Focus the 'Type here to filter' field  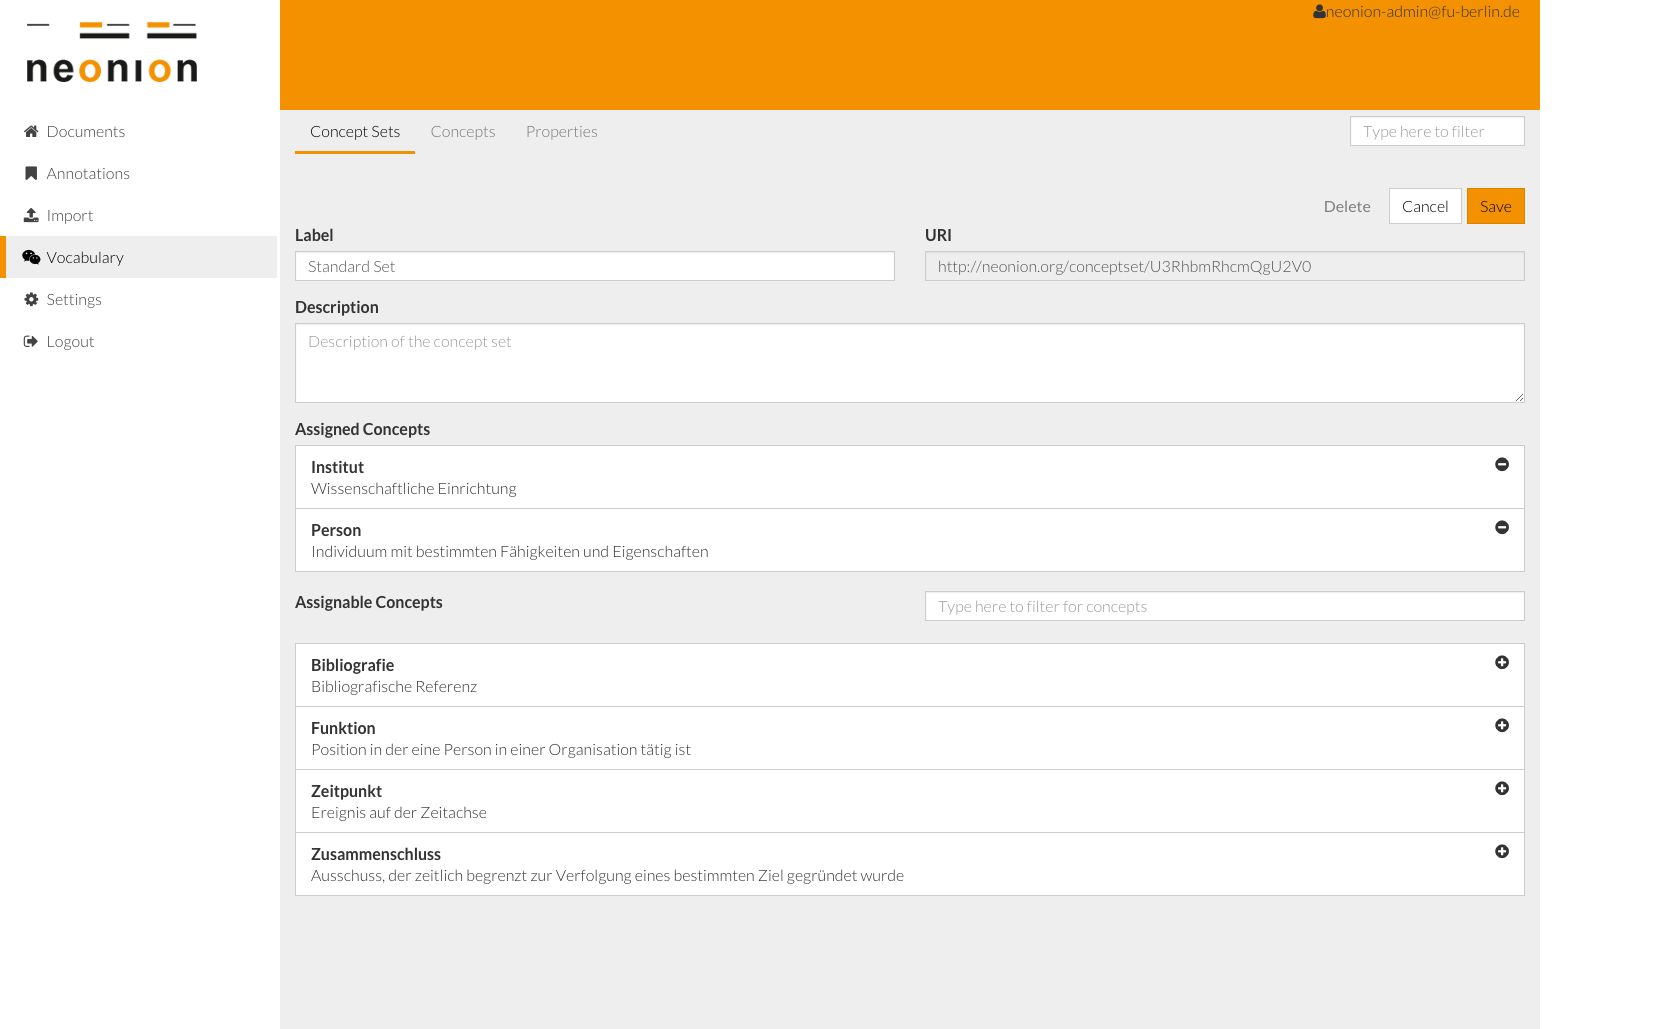tap(1437, 131)
